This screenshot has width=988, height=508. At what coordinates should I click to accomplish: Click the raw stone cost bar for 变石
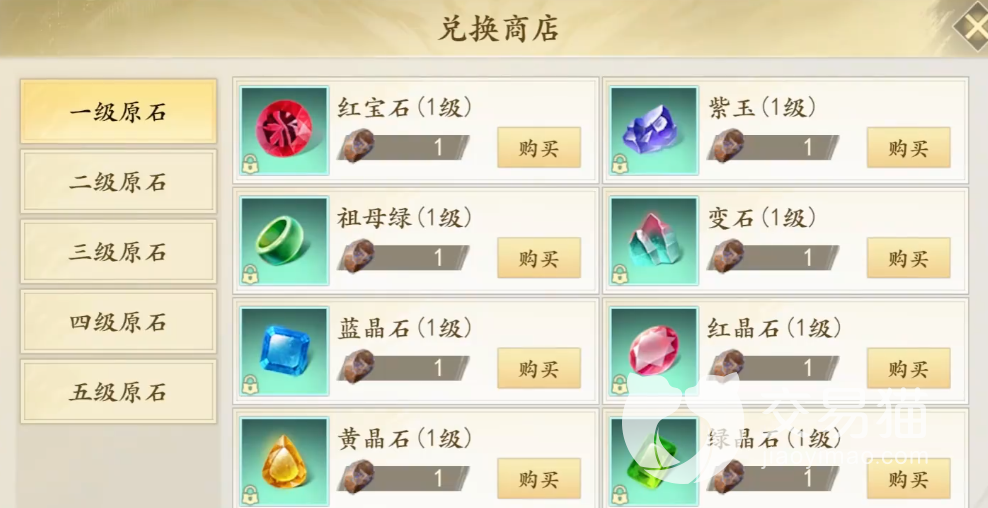773,258
